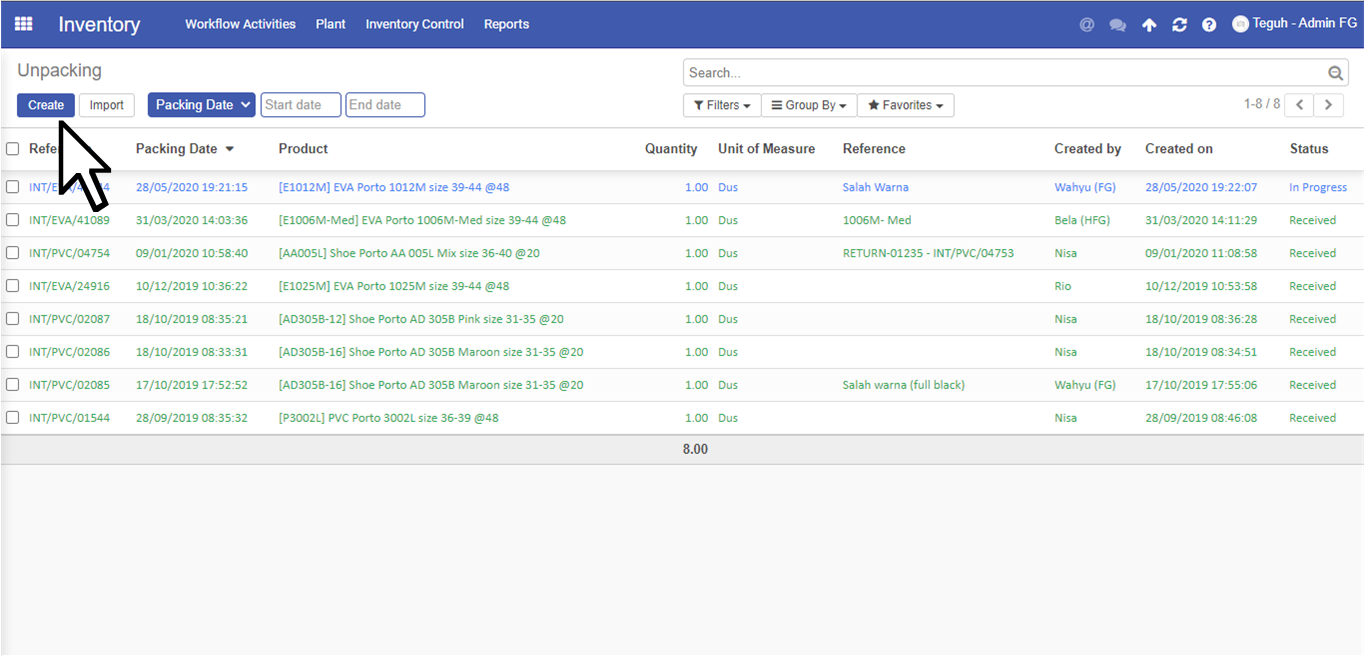Click the search magnifier icon

(1335, 73)
